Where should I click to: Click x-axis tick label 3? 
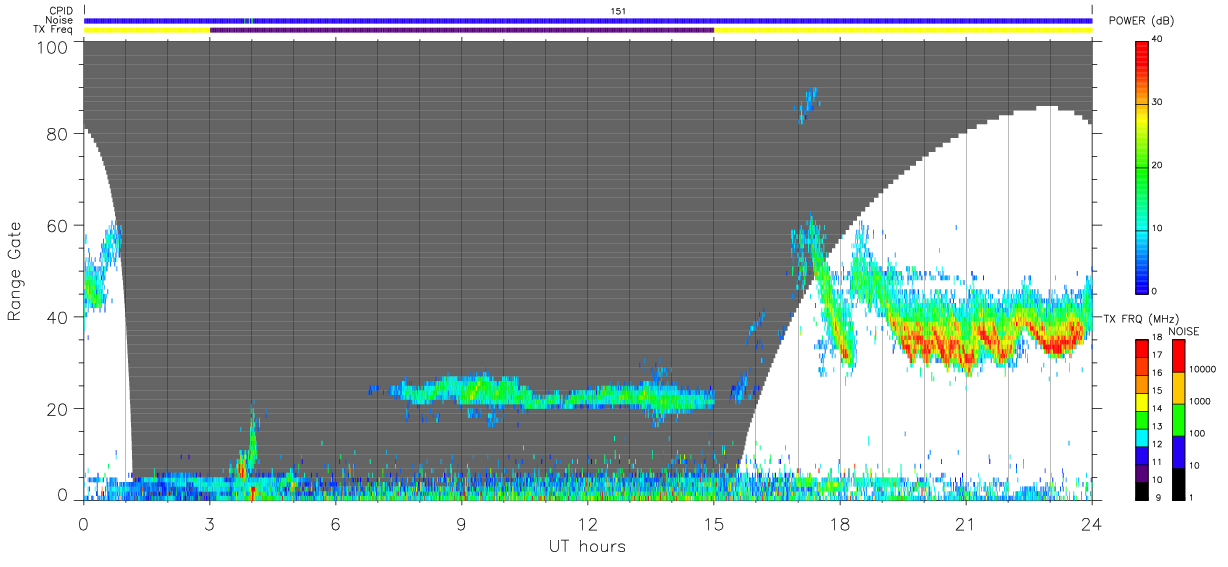pos(210,523)
